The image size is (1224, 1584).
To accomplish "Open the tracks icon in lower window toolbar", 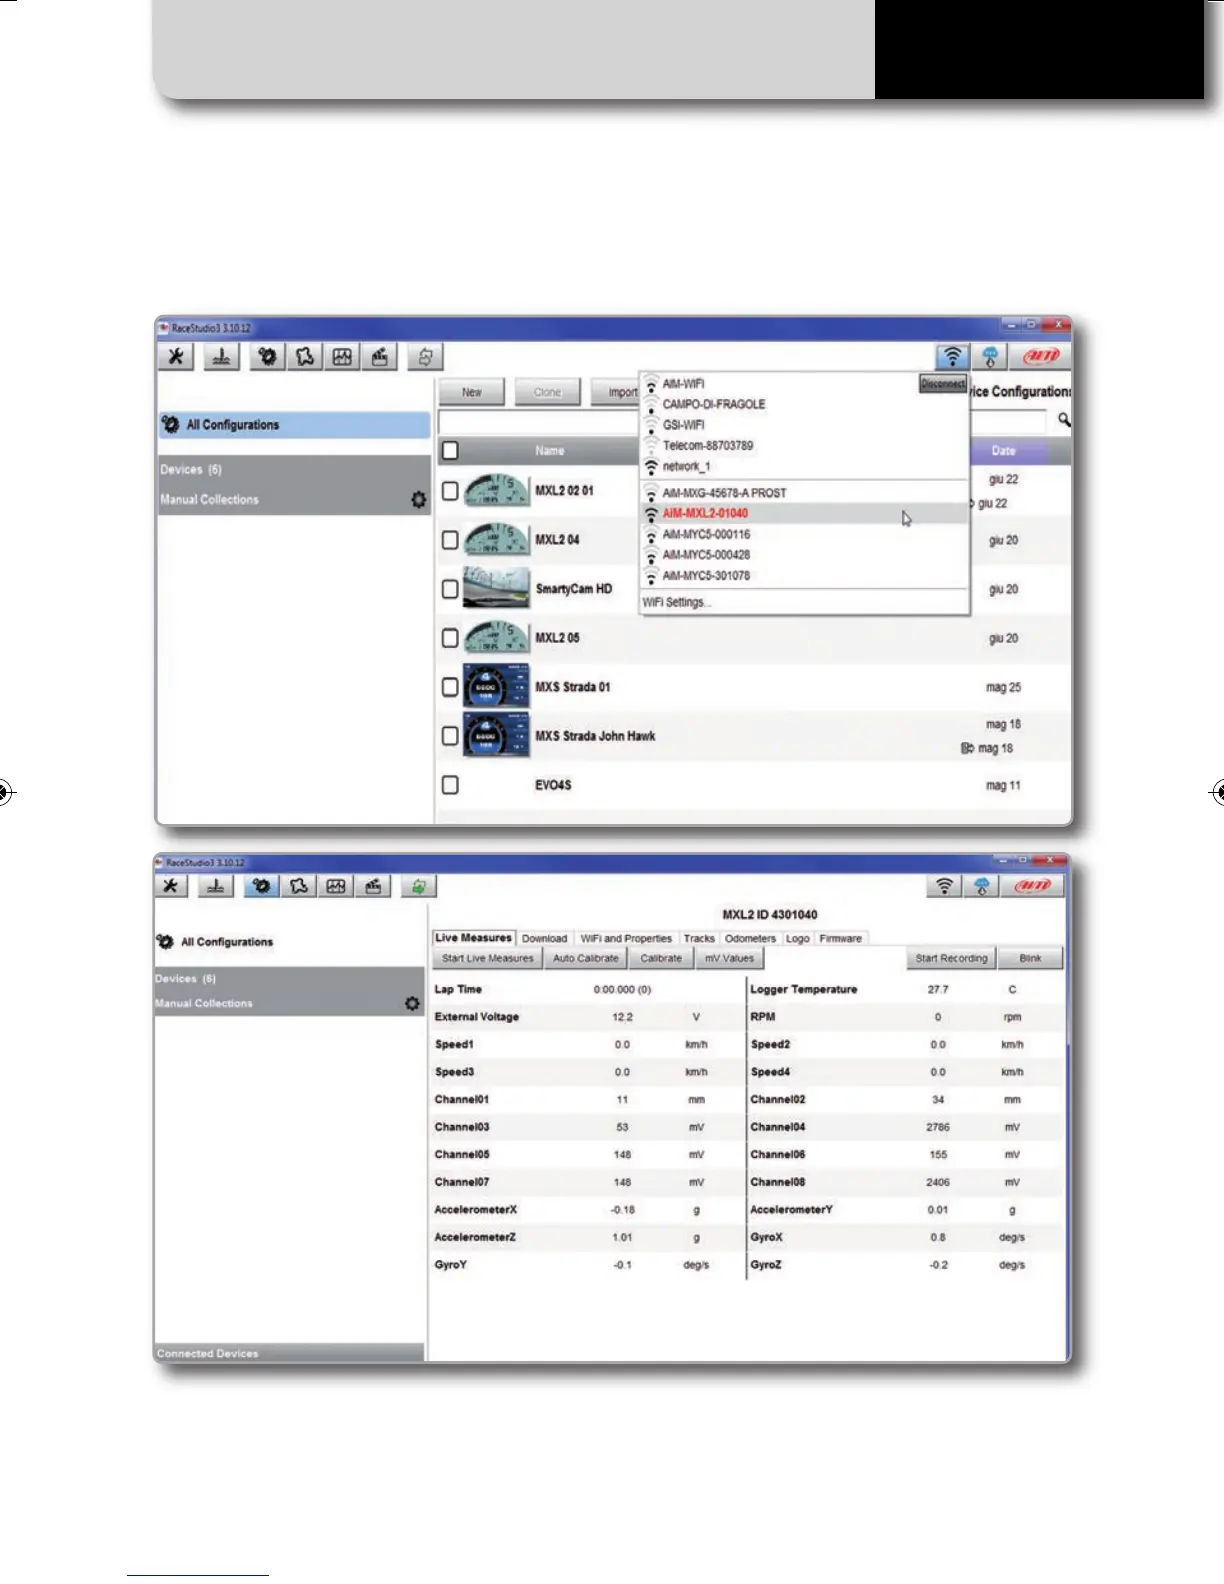I will [298, 885].
